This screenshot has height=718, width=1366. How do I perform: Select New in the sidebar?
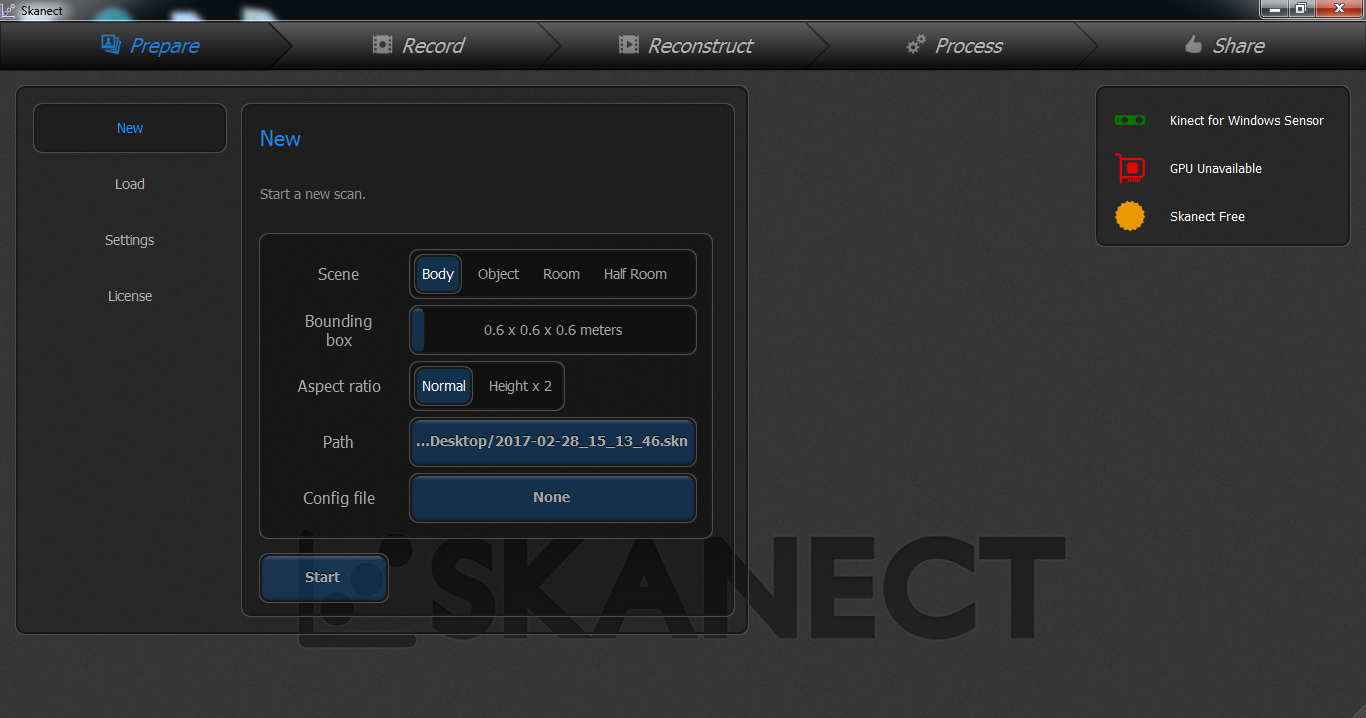[130, 128]
